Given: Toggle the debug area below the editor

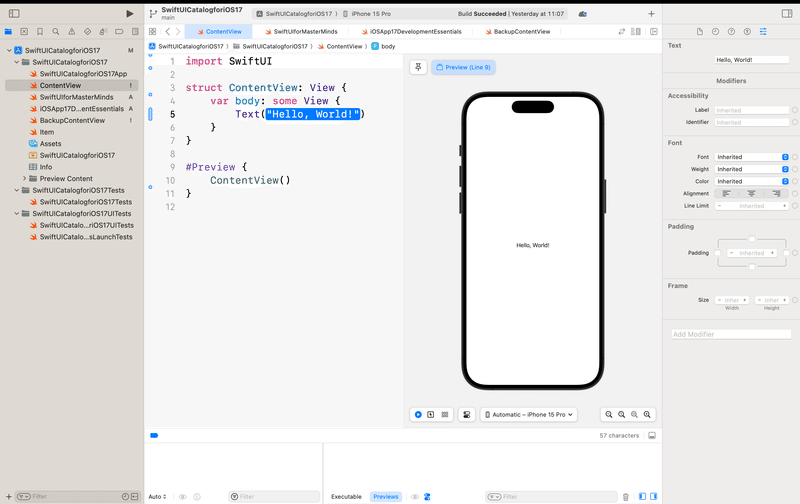Looking at the screenshot, I should (x=652, y=436).
